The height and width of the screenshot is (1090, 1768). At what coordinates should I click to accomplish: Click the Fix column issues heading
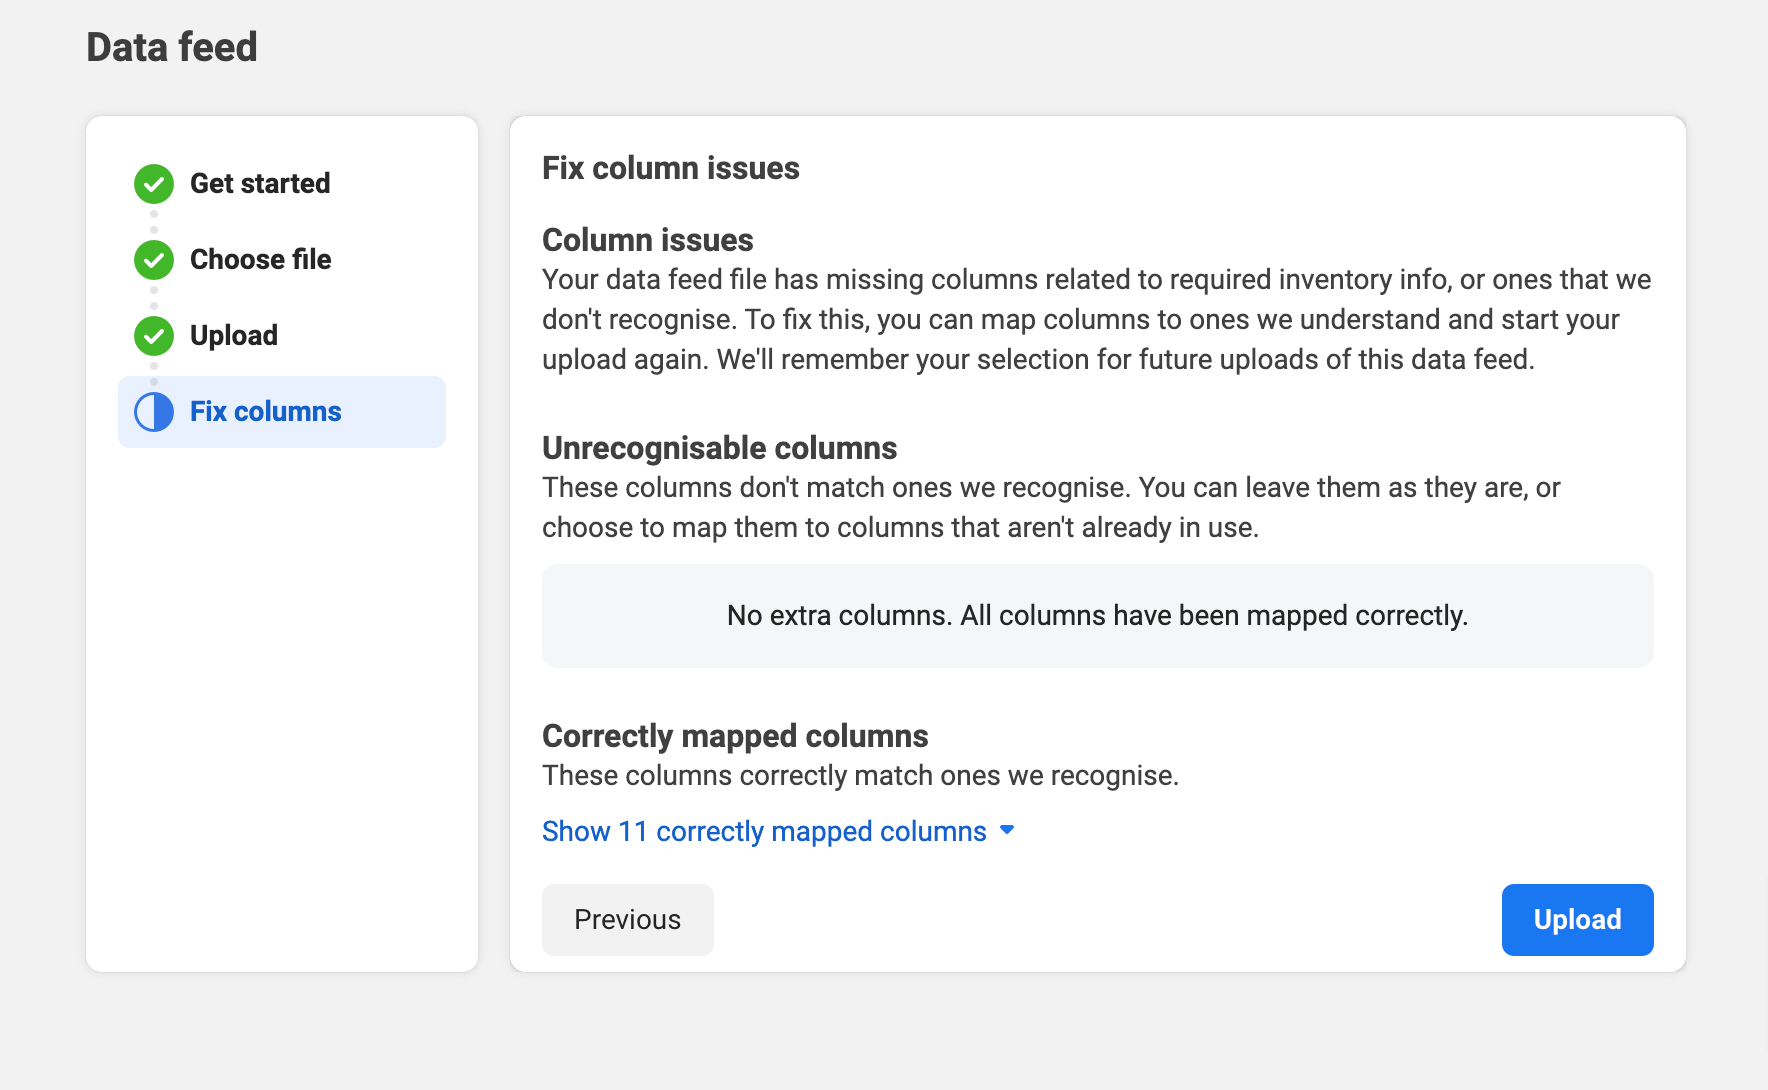(671, 168)
